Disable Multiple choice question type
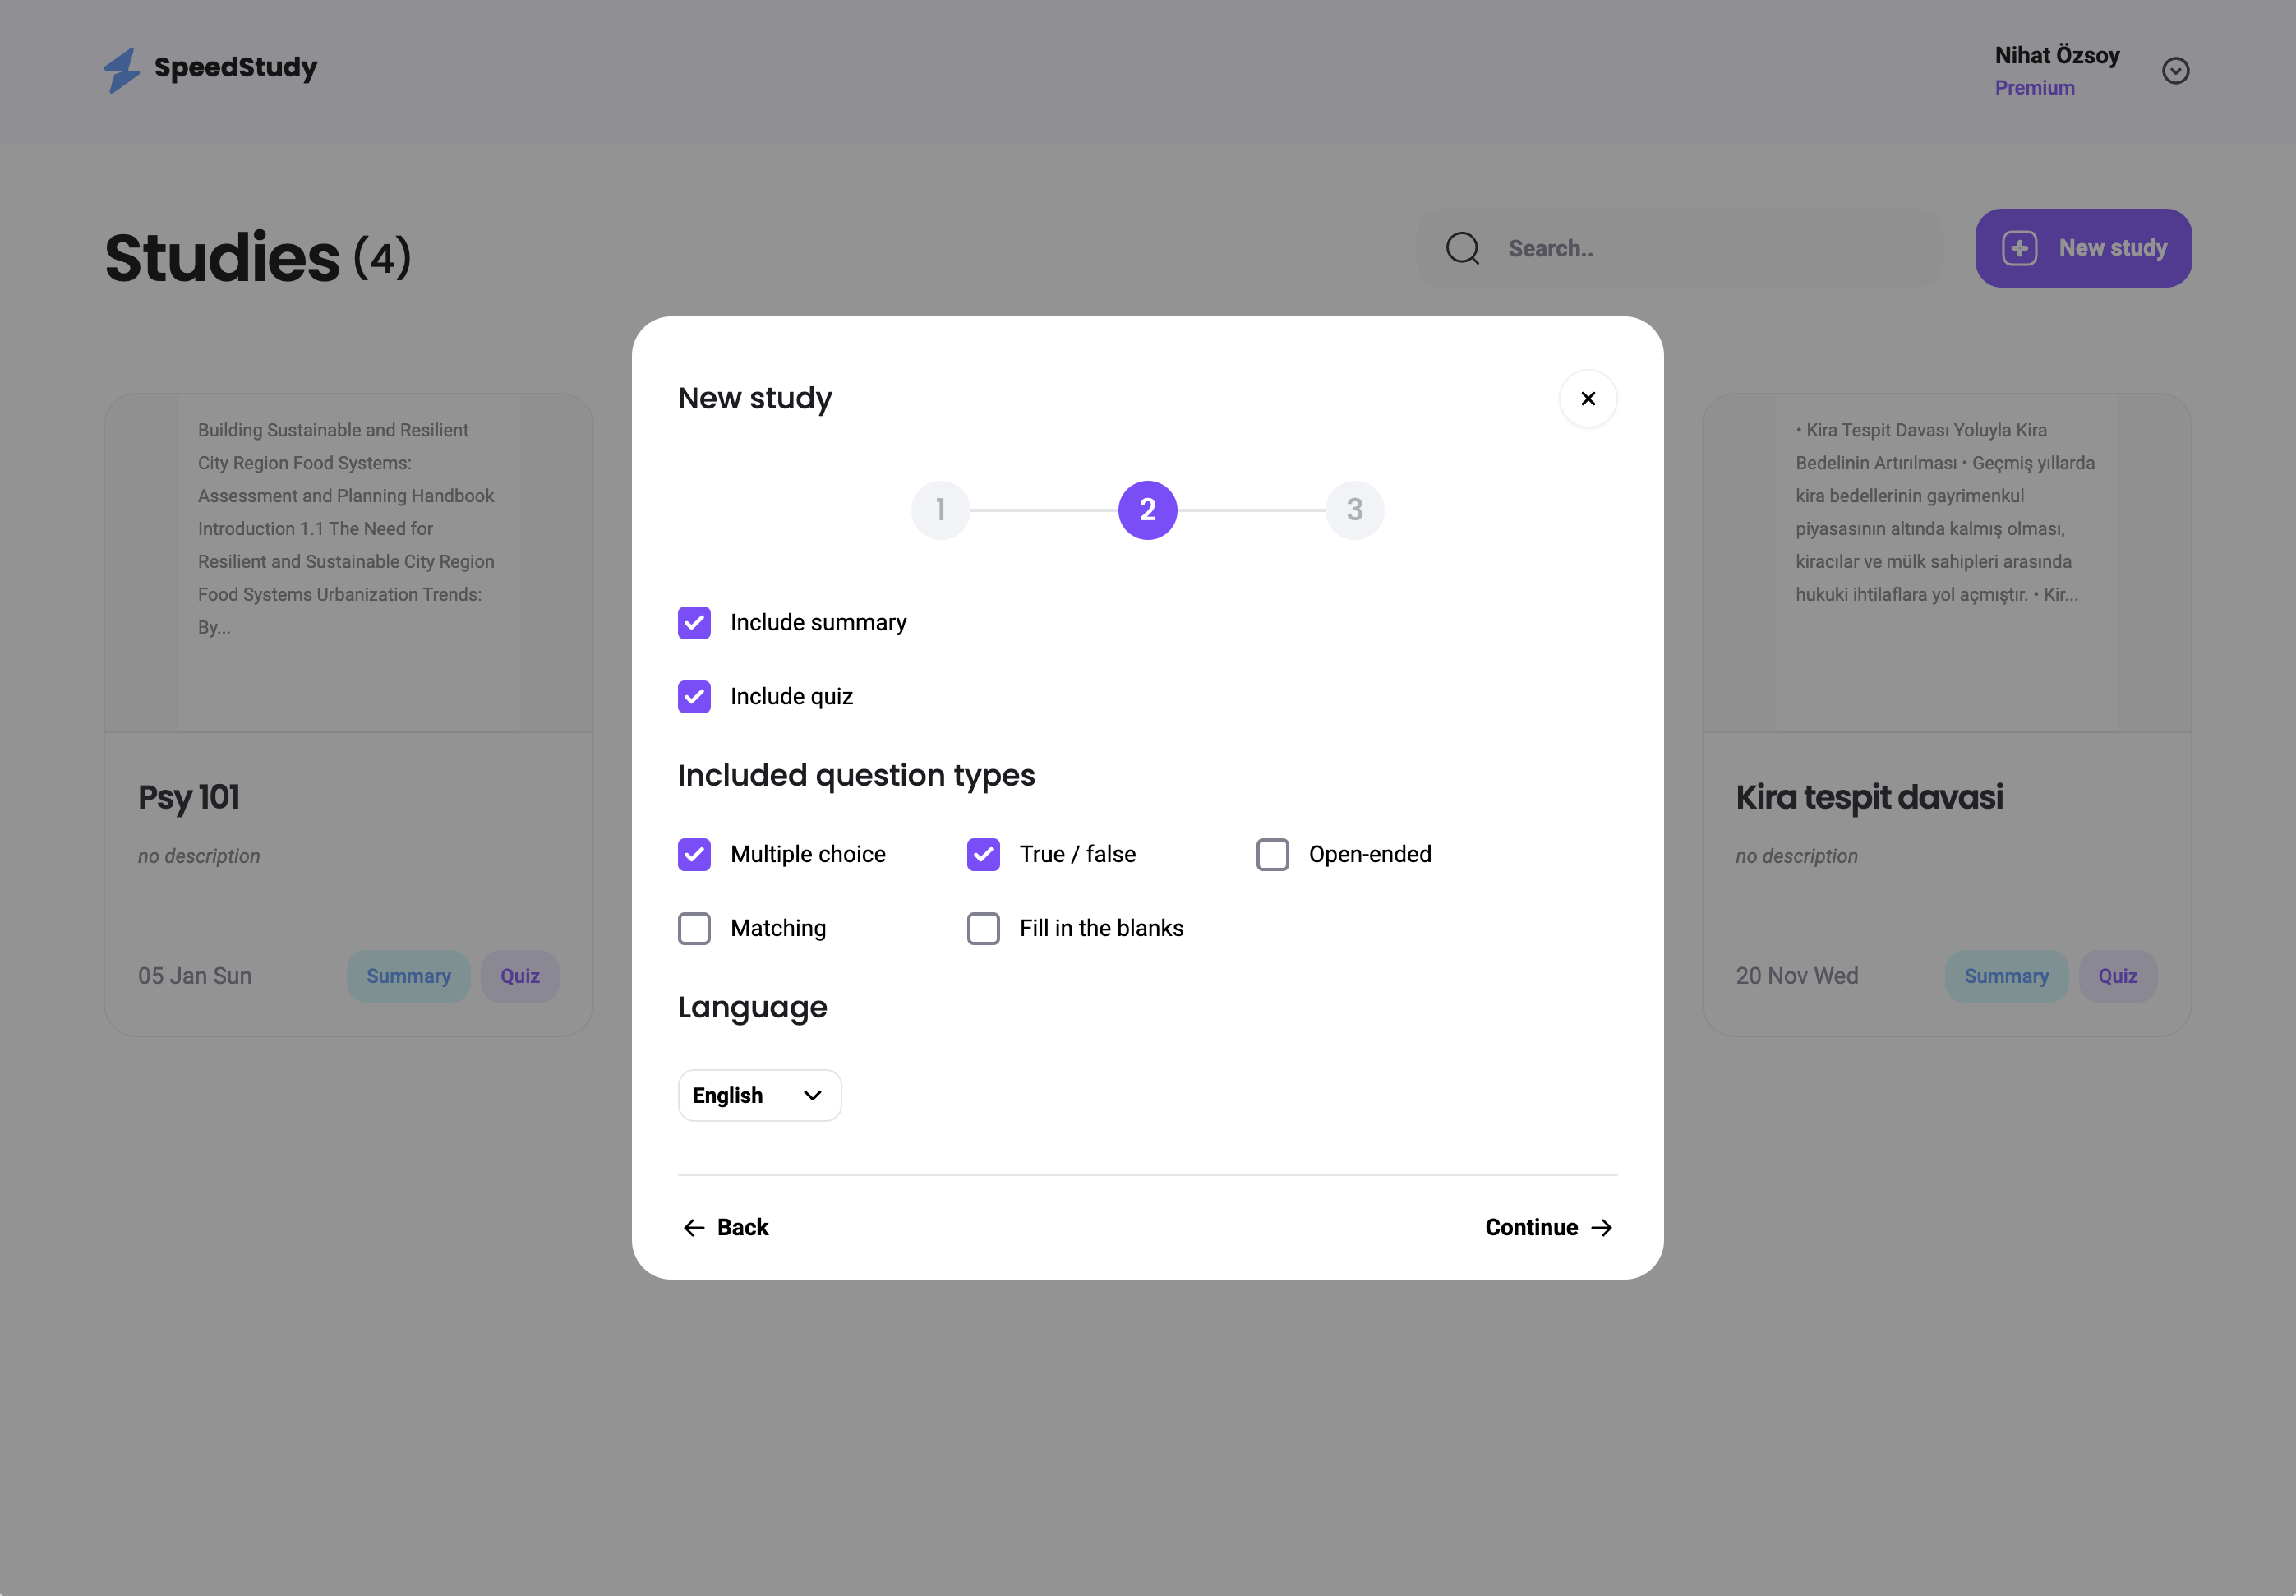 (694, 854)
